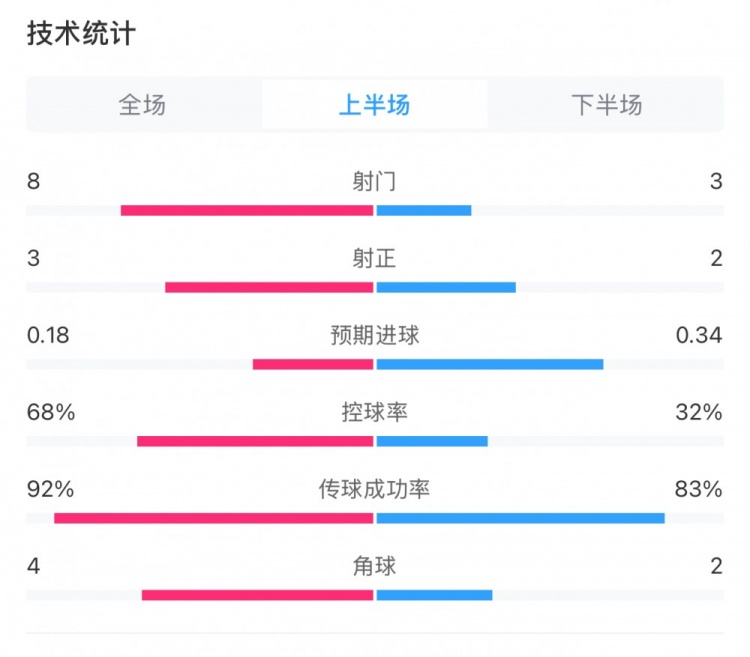Click the blue 预期进球 progress bar
The height and width of the screenshot is (657, 750).
(490, 364)
